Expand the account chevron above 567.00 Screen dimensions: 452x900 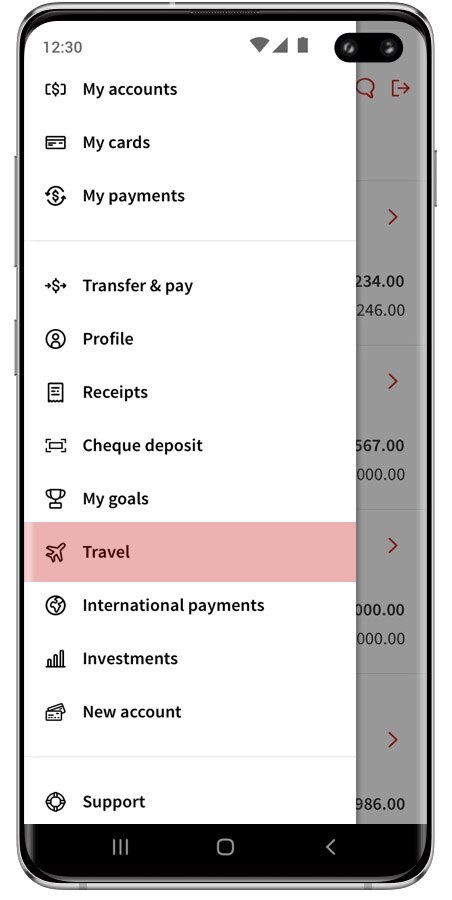[x=393, y=381]
